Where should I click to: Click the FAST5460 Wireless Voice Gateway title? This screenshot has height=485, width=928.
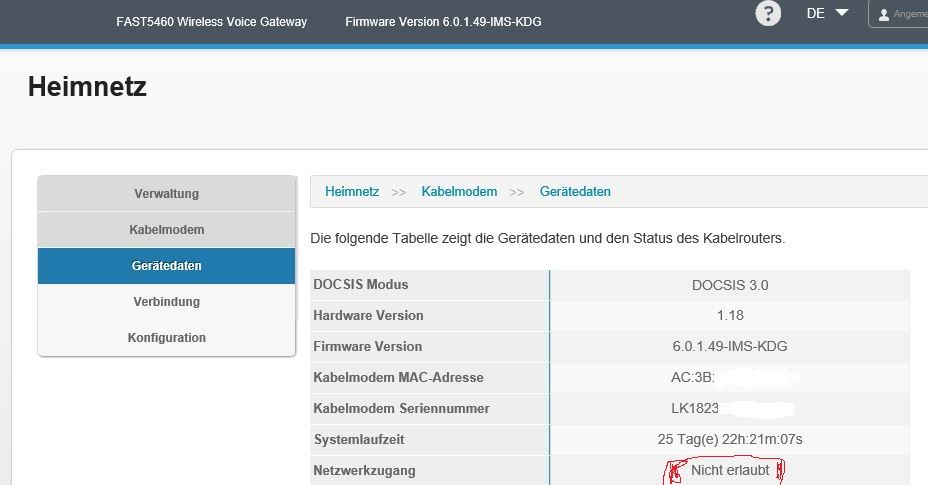point(211,22)
